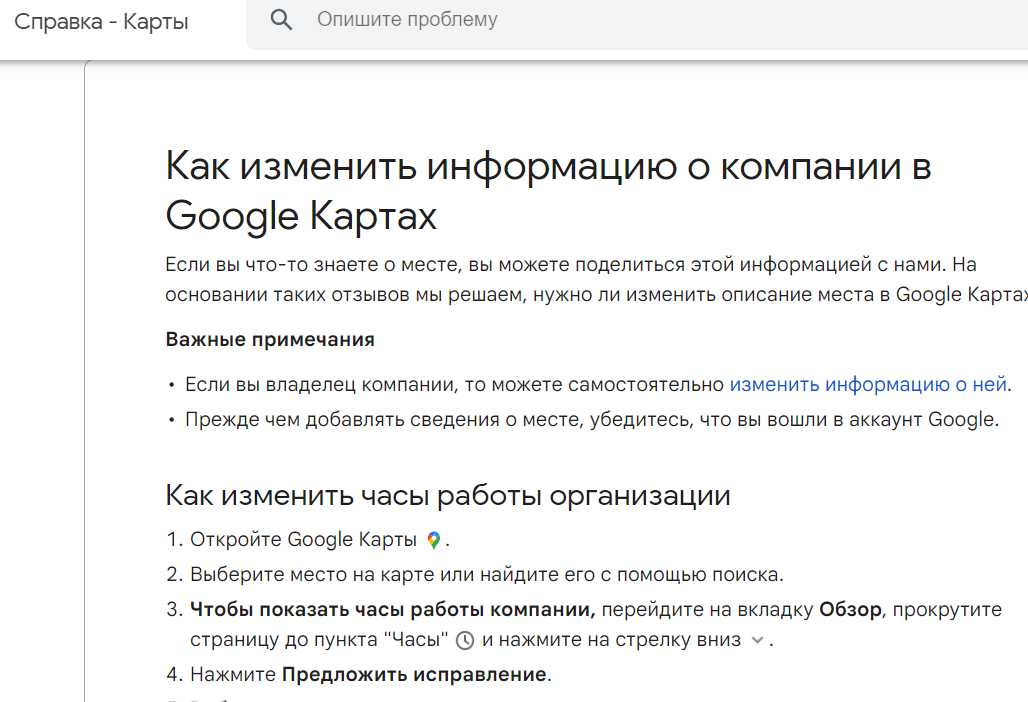Click step 1 'Откройте Google Карты'
This screenshot has height=702, width=1028.
304,539
